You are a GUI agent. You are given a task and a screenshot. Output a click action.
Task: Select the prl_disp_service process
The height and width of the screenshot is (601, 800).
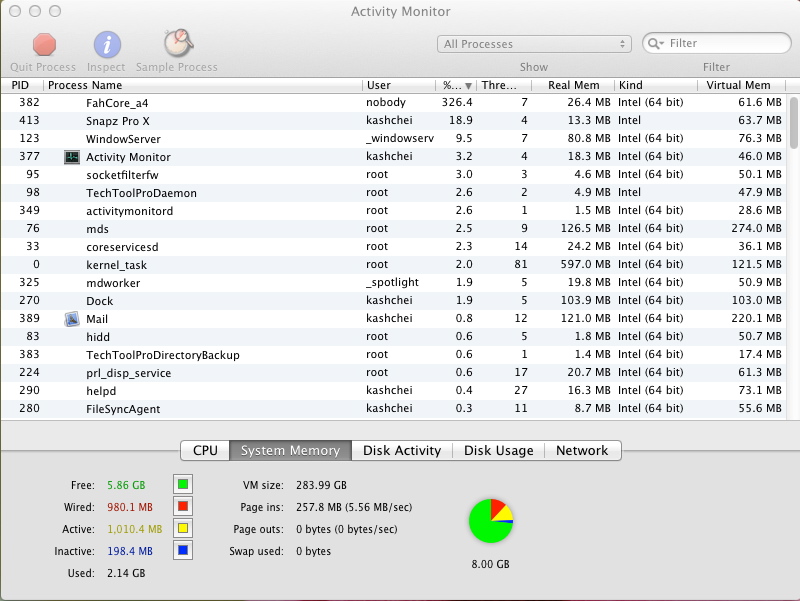click(x=393, y=372)
